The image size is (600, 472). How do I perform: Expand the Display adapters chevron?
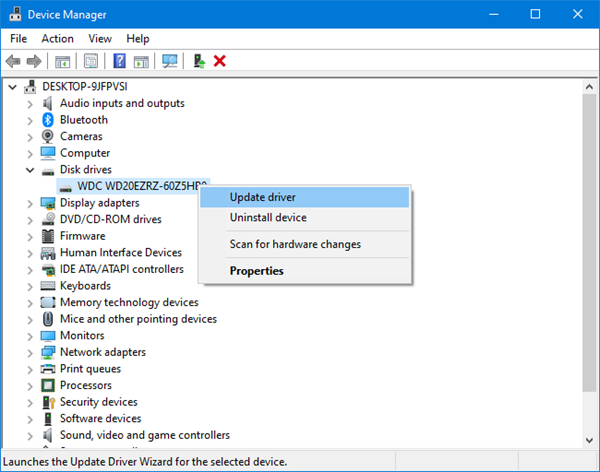(x=30, y=204)
